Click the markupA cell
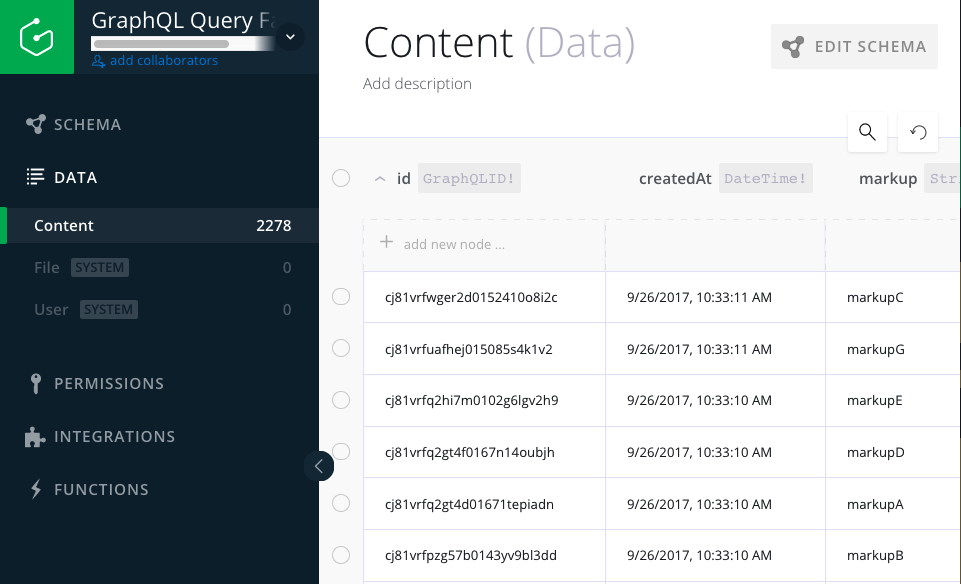961x584 pixels. pyautogui.click(x=894, y=504)
